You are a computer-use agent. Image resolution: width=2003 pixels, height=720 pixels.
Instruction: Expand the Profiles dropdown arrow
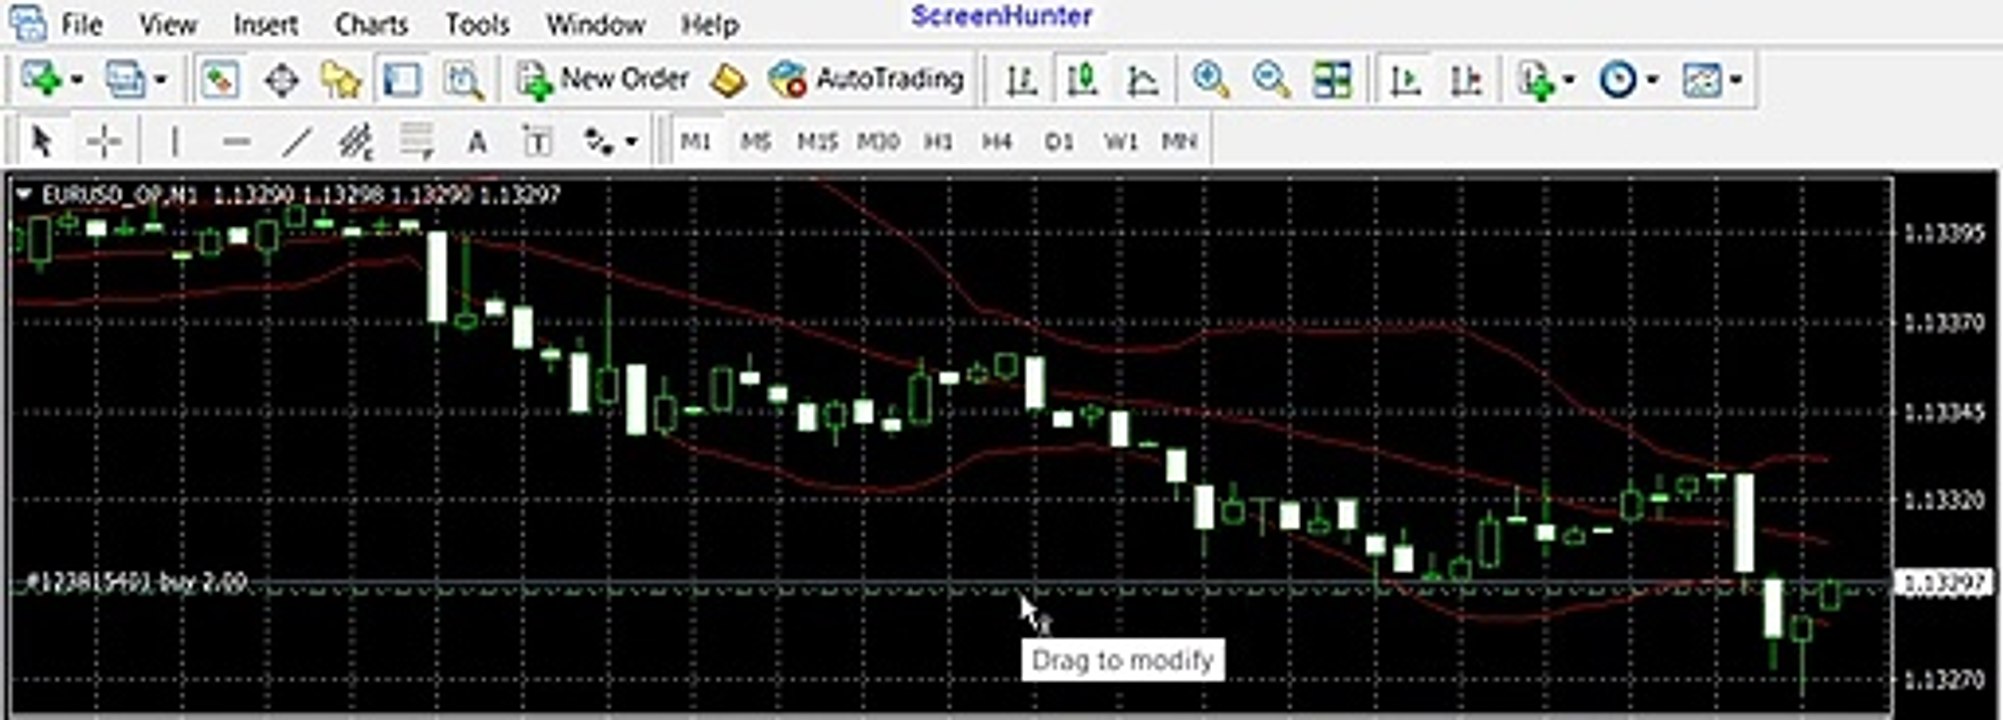tap(160, 80)
